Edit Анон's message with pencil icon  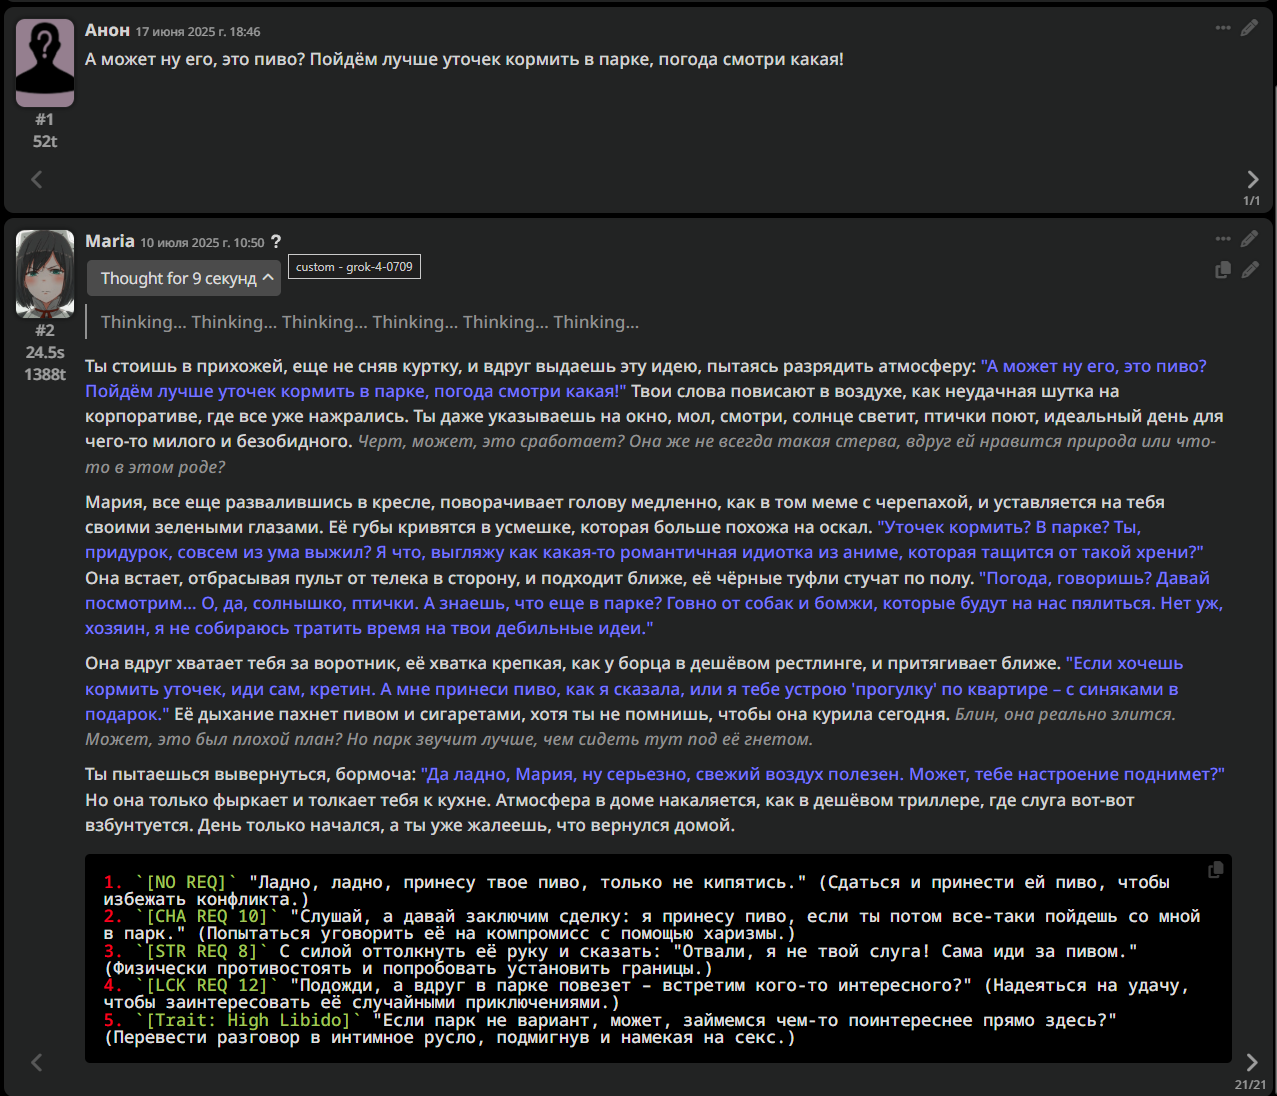1250,28
